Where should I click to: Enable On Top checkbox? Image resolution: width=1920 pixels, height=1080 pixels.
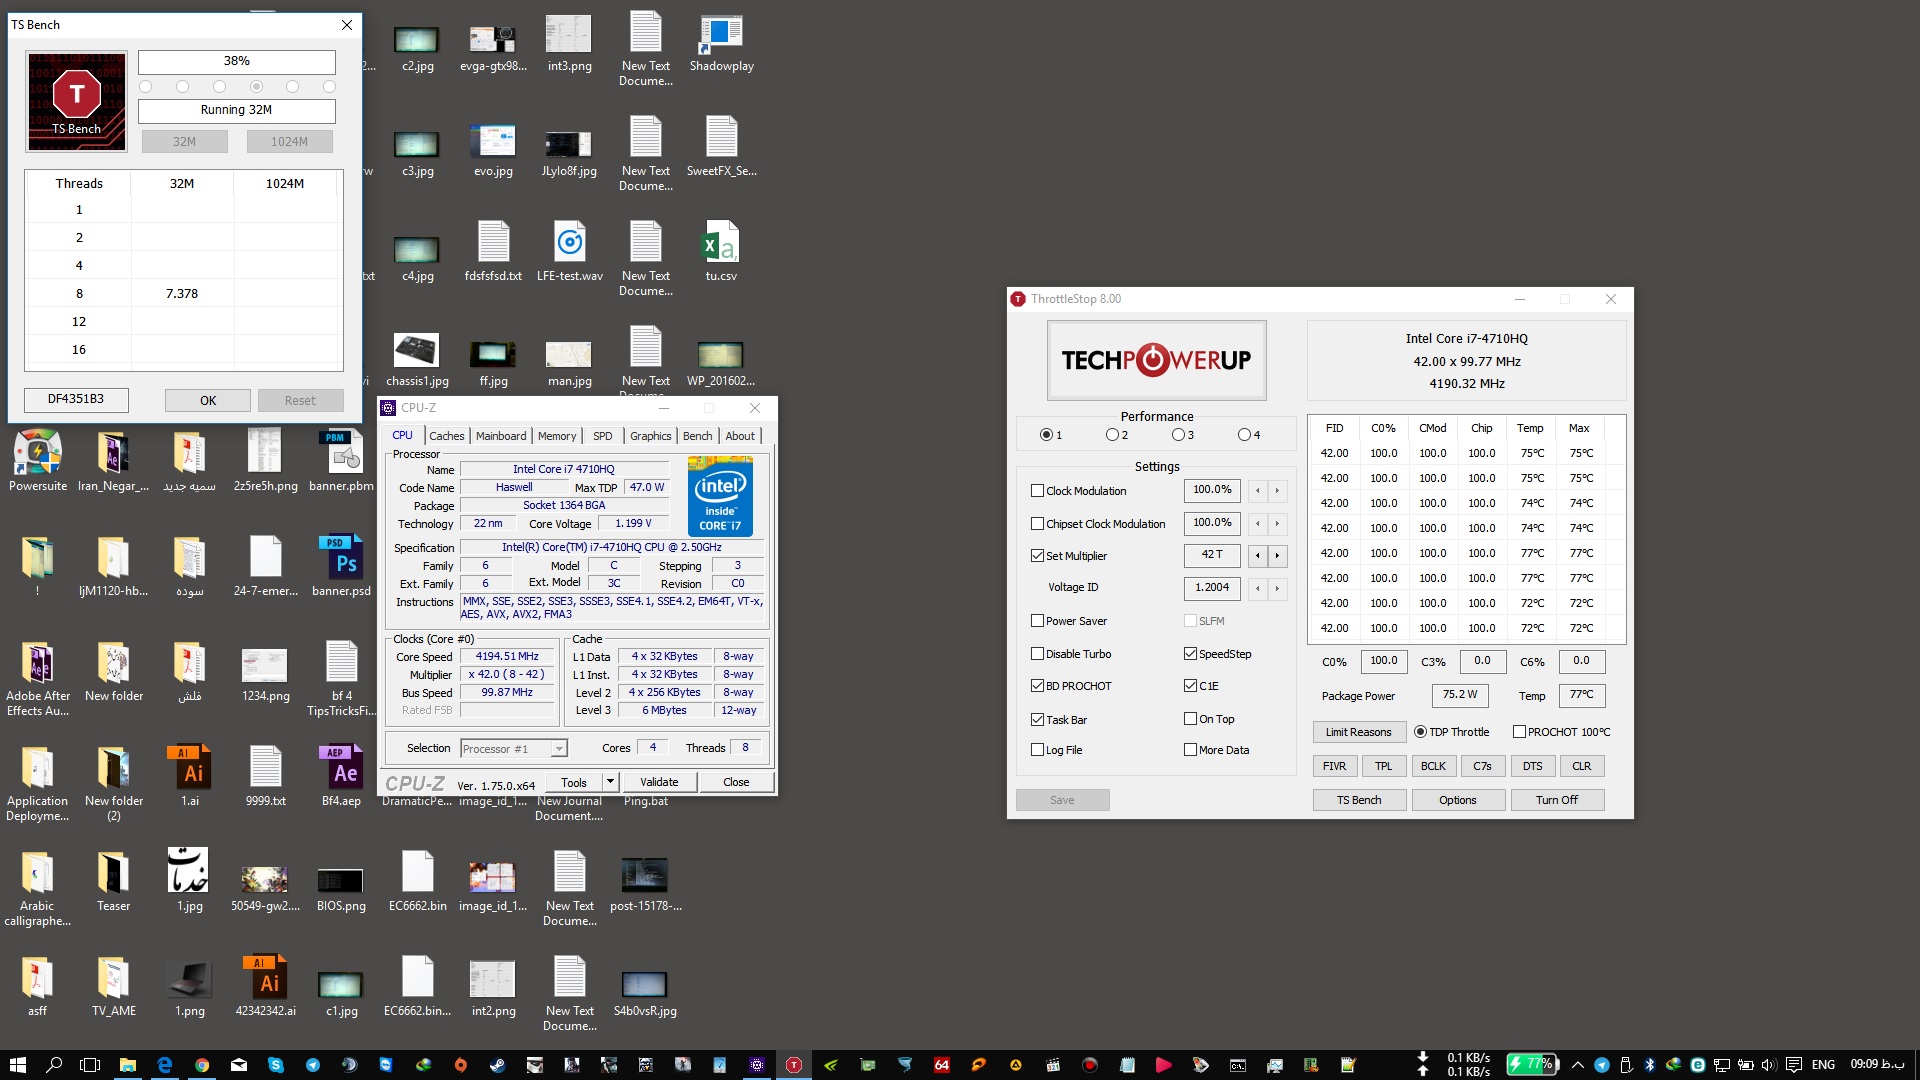coord(1190,719)
